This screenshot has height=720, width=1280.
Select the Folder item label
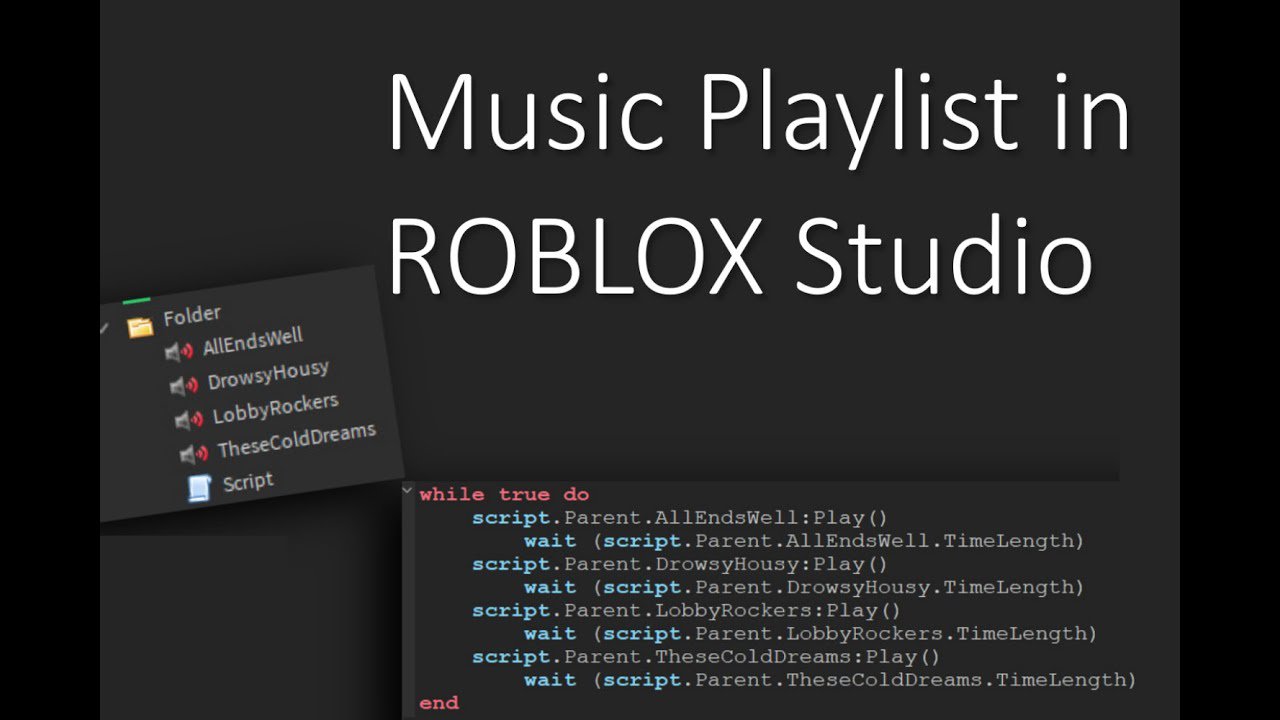pyautogui.click(x=191, y=316)
